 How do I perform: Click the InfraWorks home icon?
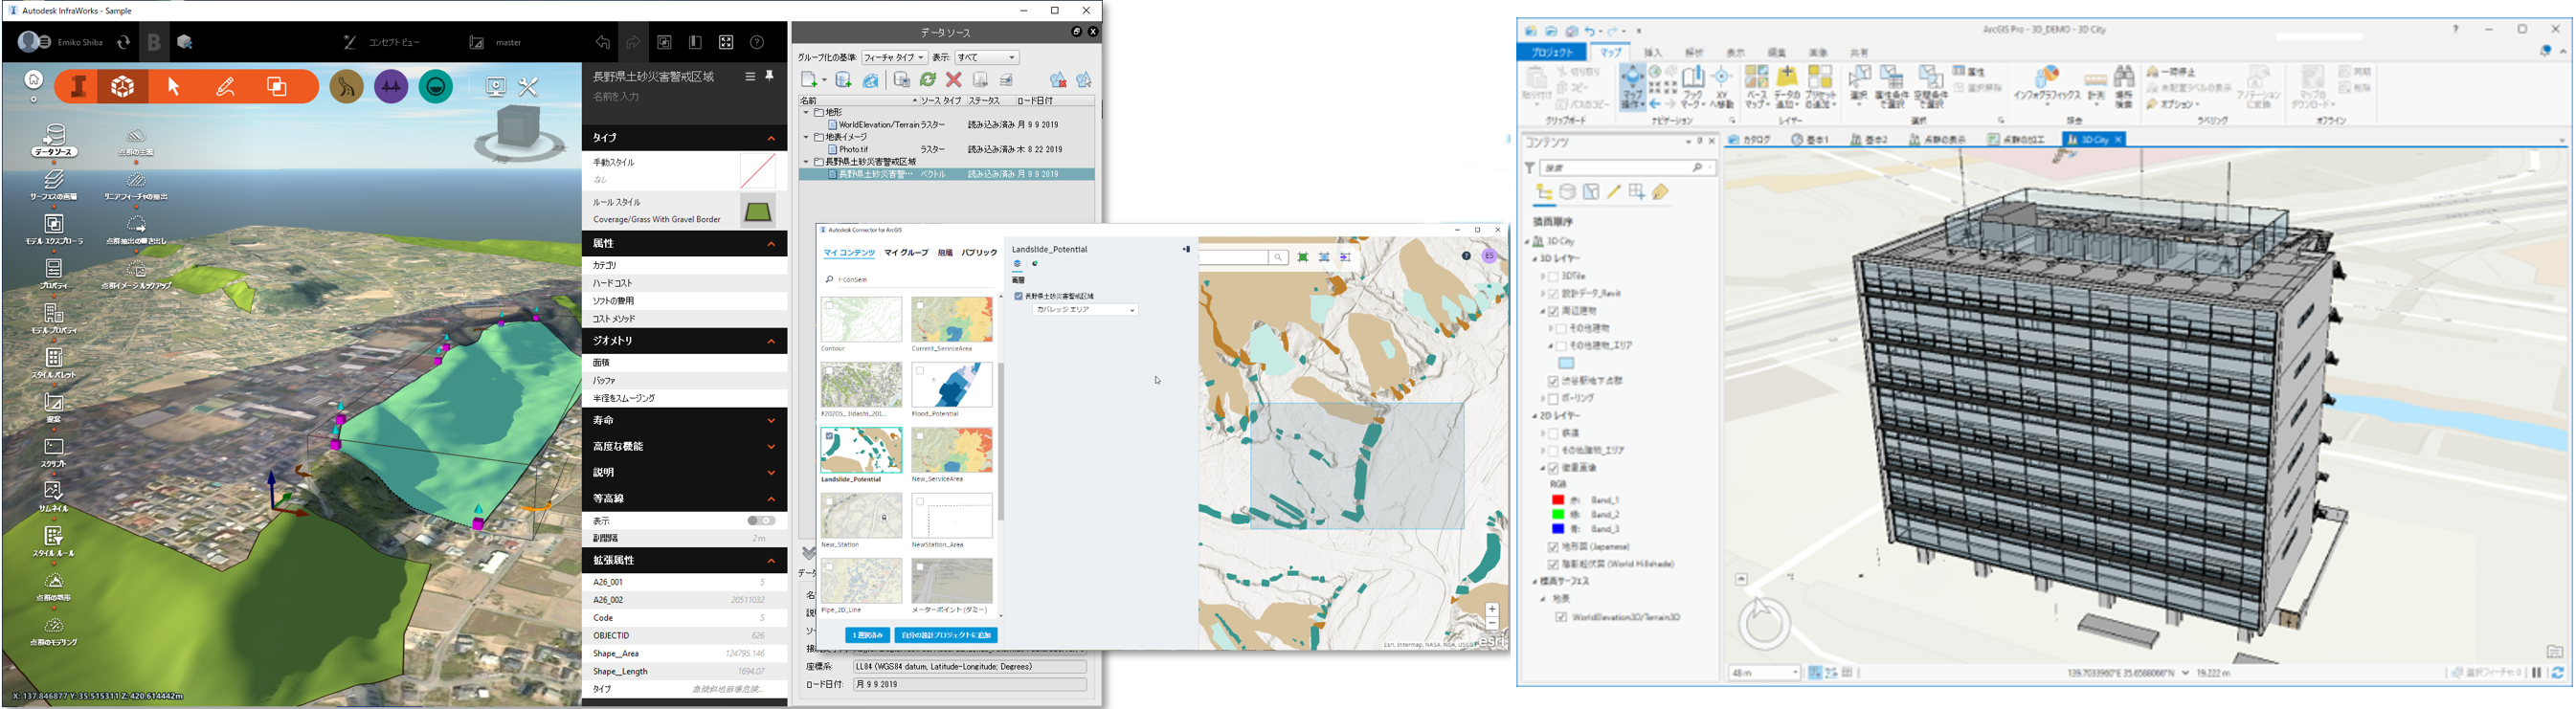click(34, 80)
